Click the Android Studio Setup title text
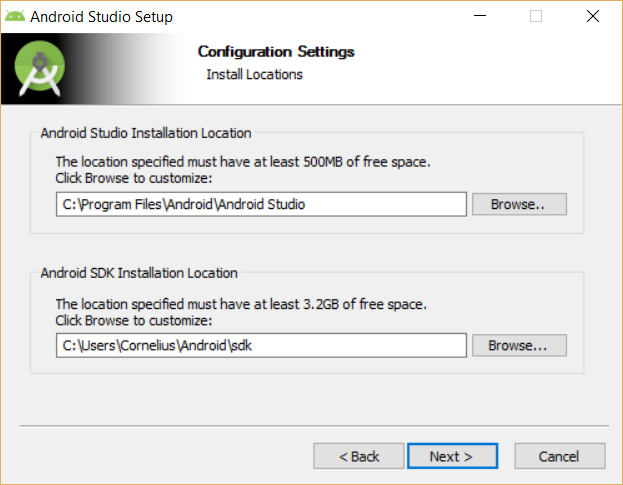The width and height of the screenshot is (623, 485). pos(101,17)
